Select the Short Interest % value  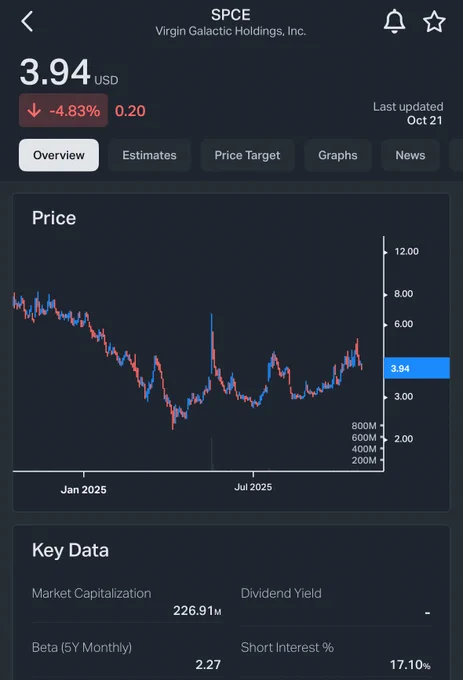410,664
